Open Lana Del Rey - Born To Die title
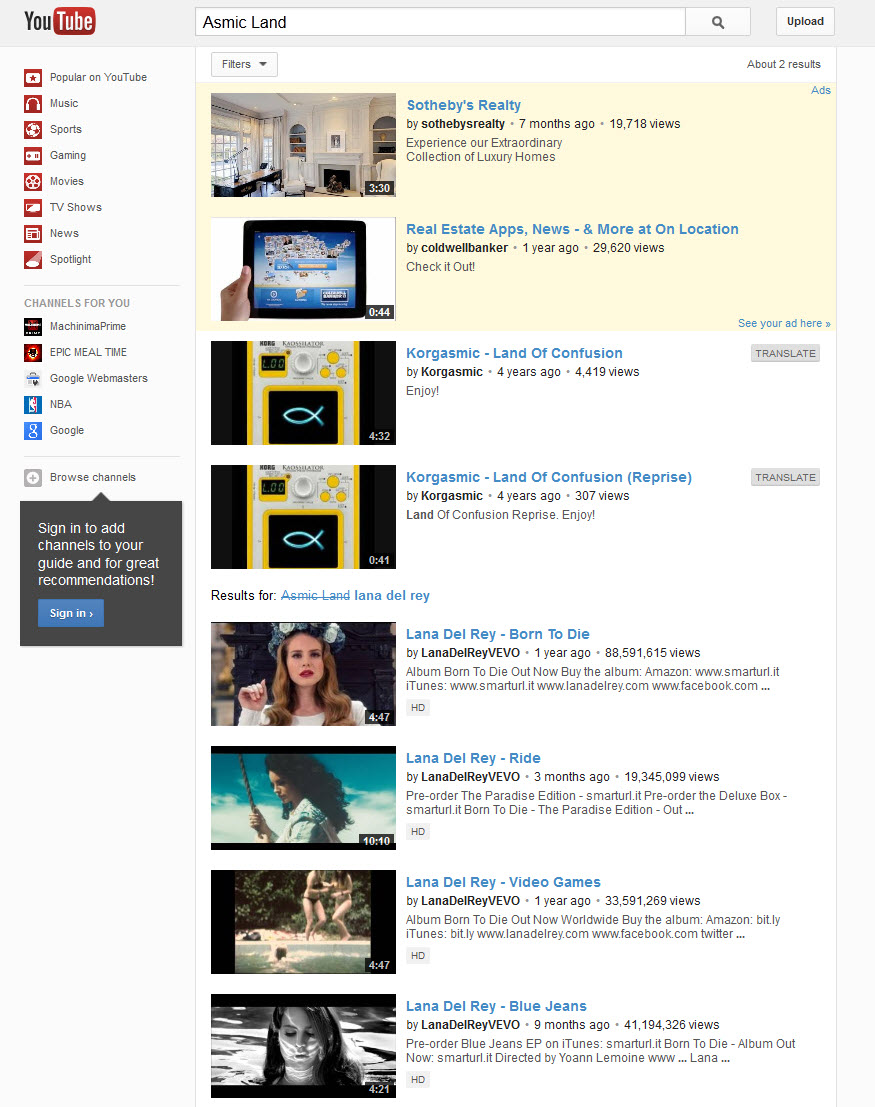Image resolution: width=875 pixels, height=1107 pixels. coord(498,634)
